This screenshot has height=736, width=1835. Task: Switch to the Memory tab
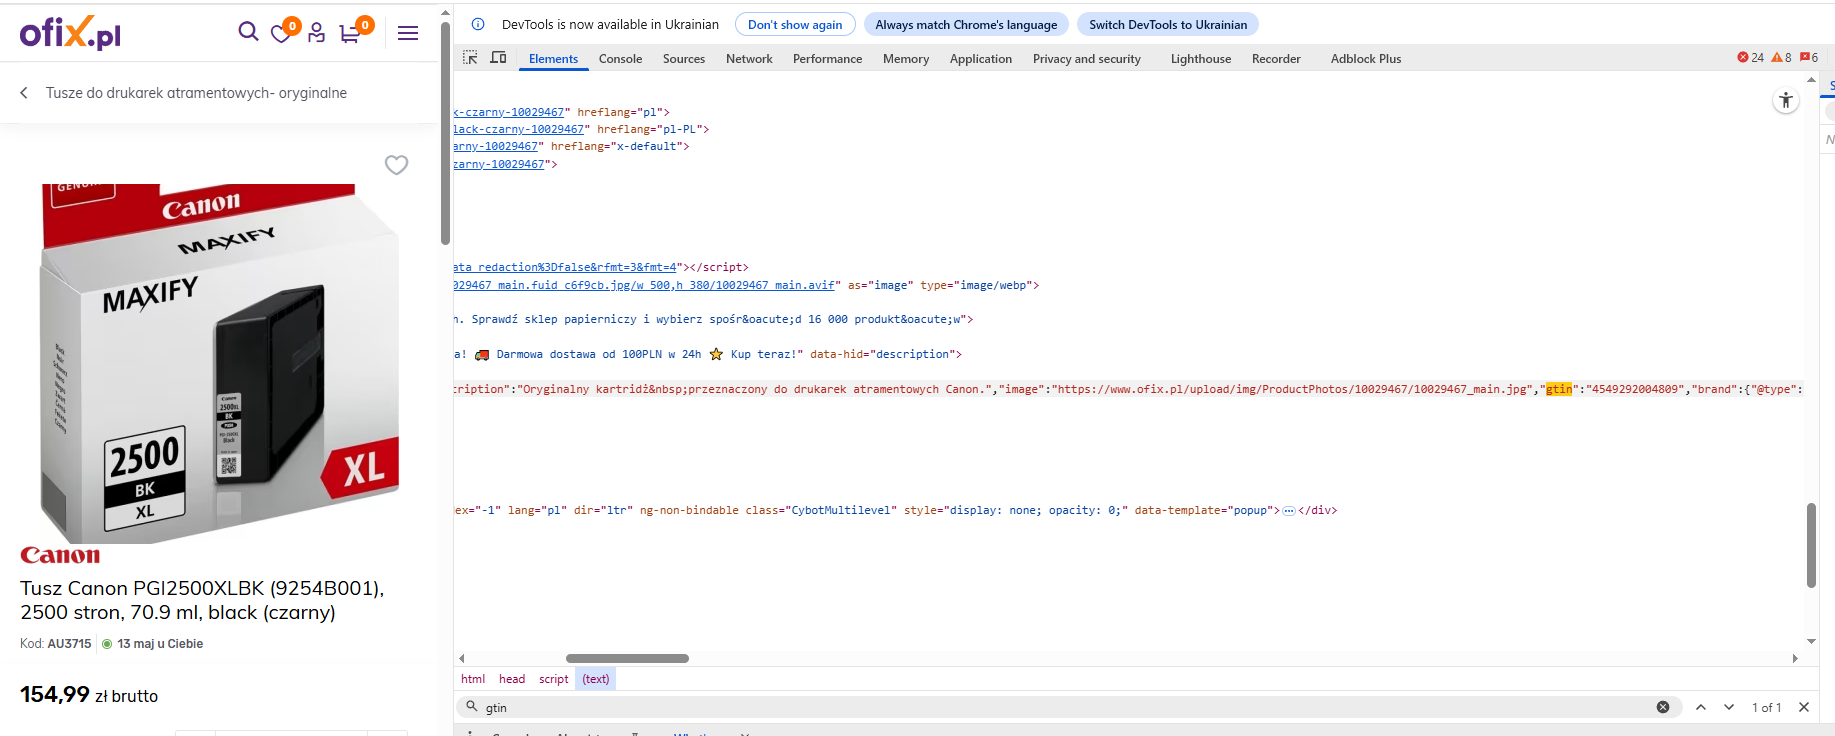click(x=906, y=59)
